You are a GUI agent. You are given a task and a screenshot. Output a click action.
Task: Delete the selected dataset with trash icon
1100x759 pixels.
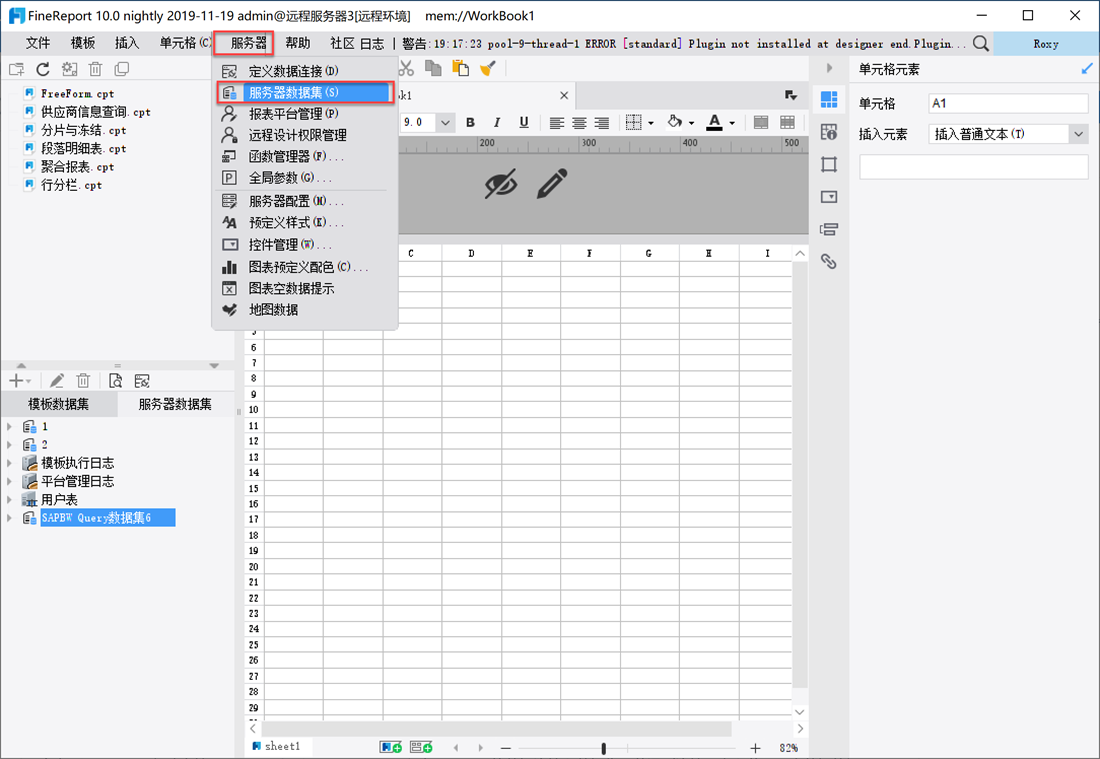click(83, 381)
